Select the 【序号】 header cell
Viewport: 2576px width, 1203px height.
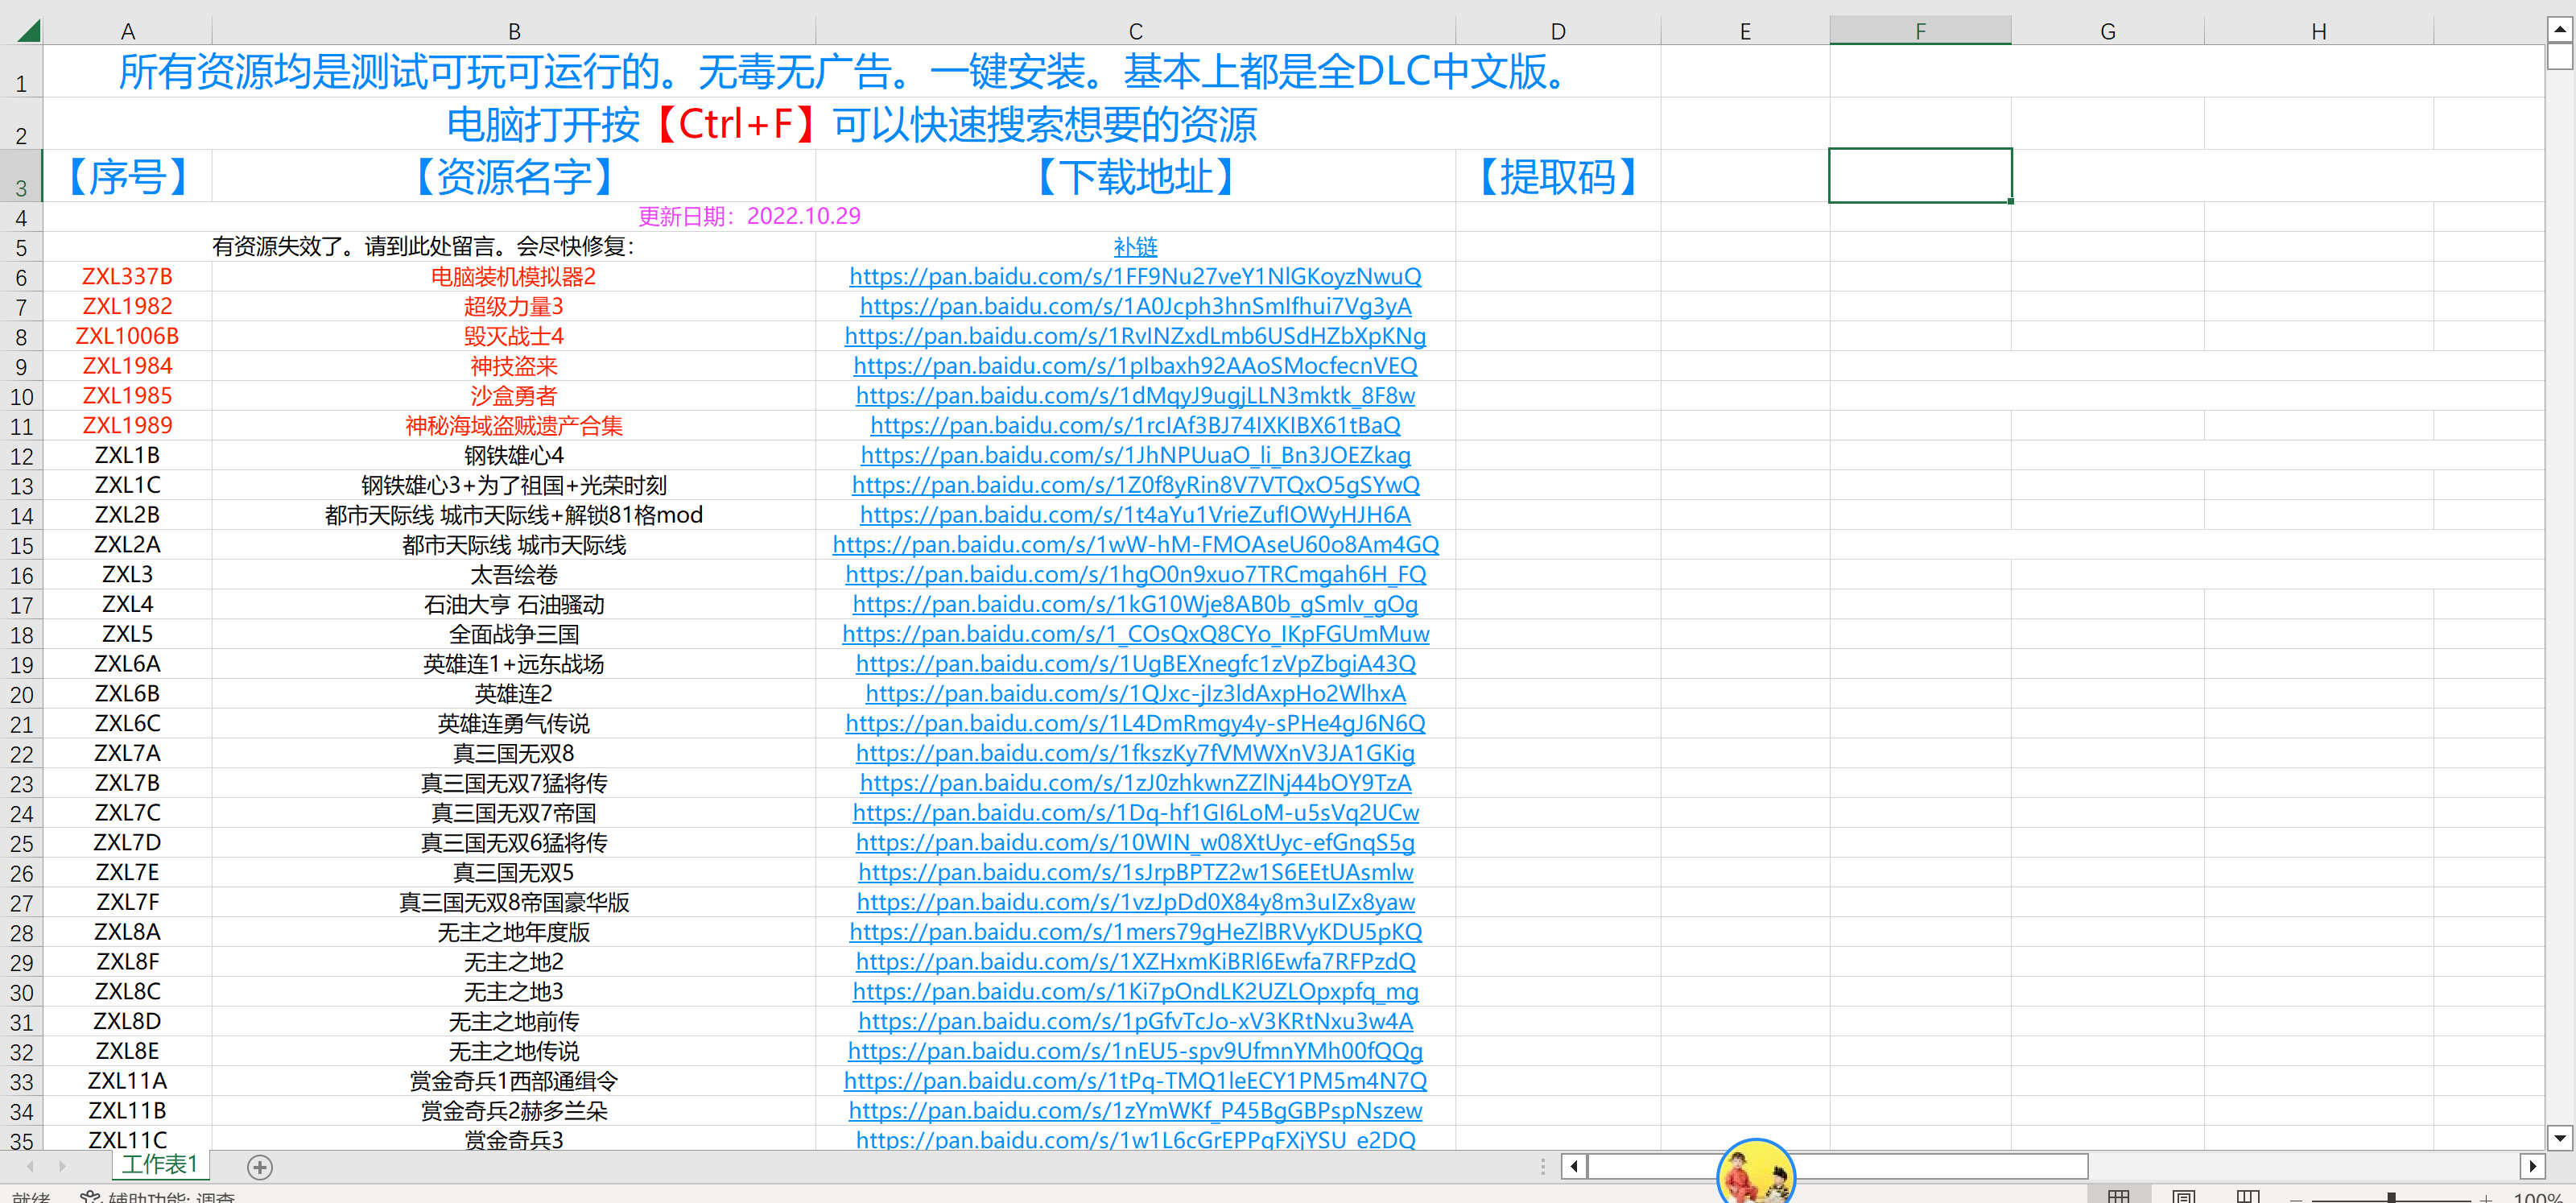[x=127, y=176]
